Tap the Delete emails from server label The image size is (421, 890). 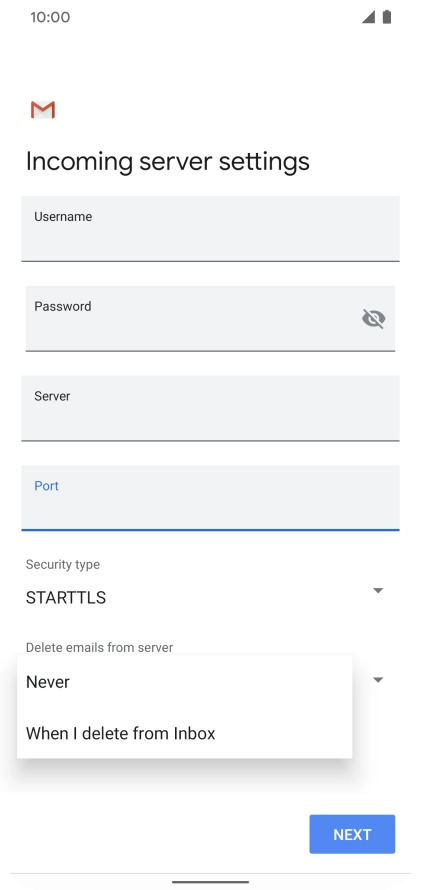tap(99, 647)
